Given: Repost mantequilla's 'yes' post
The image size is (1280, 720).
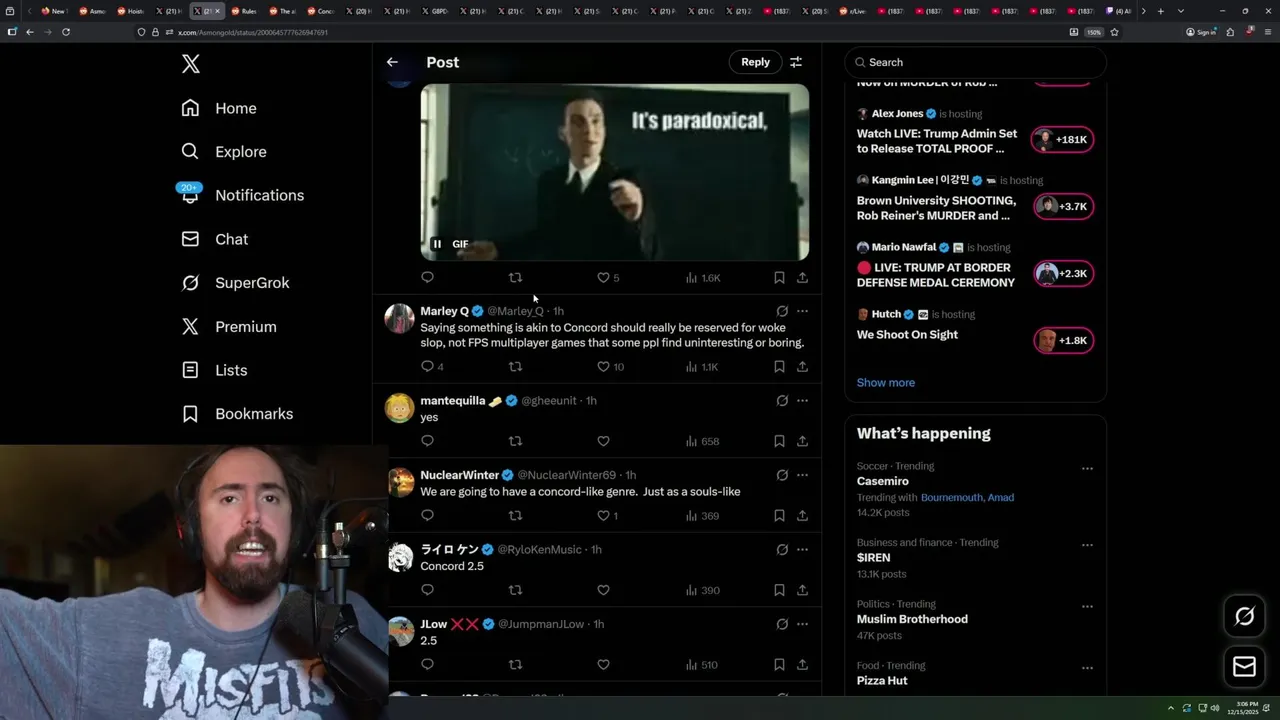Looking at the screenshot, I should tap(516, 441).
